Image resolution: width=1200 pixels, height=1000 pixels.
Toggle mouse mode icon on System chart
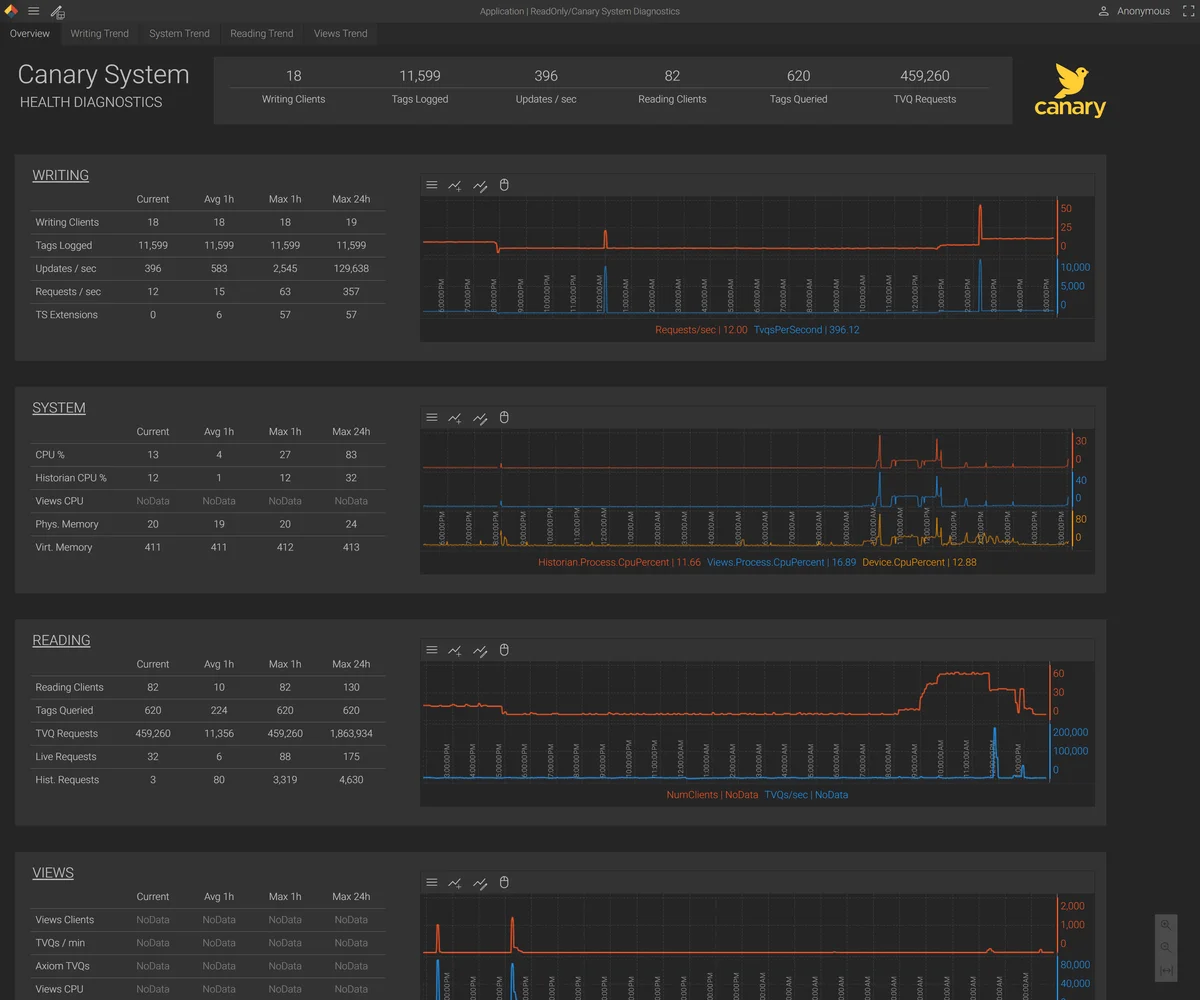point(504,418)
